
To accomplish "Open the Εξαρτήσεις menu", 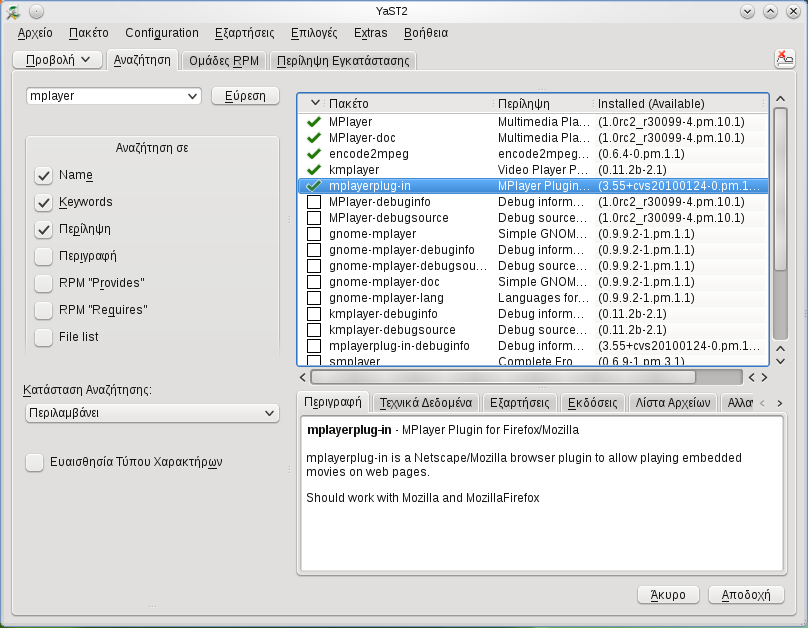I will (244, 33).
